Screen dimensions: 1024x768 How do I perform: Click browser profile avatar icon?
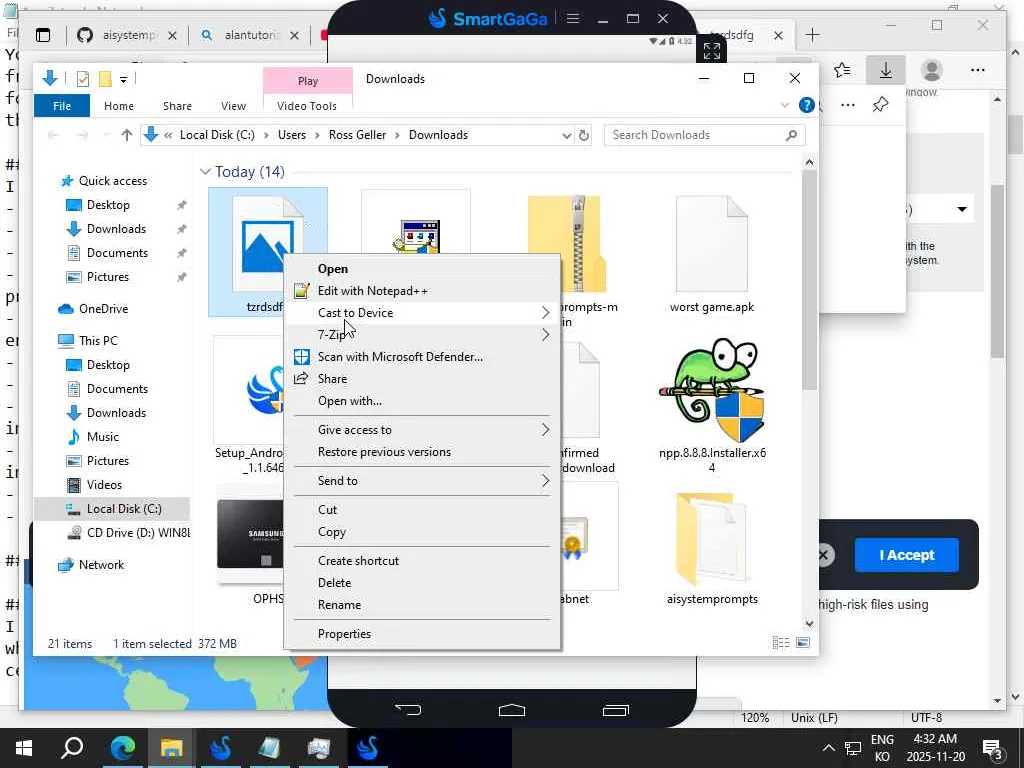[932, 70]
